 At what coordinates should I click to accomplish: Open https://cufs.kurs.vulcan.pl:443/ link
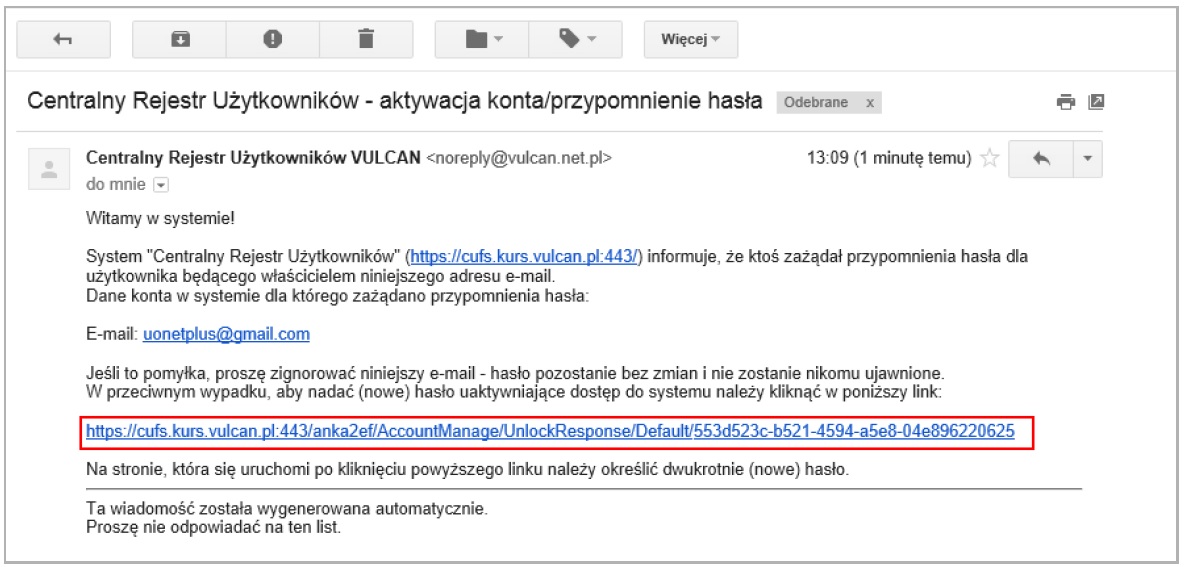coord(525,256)
